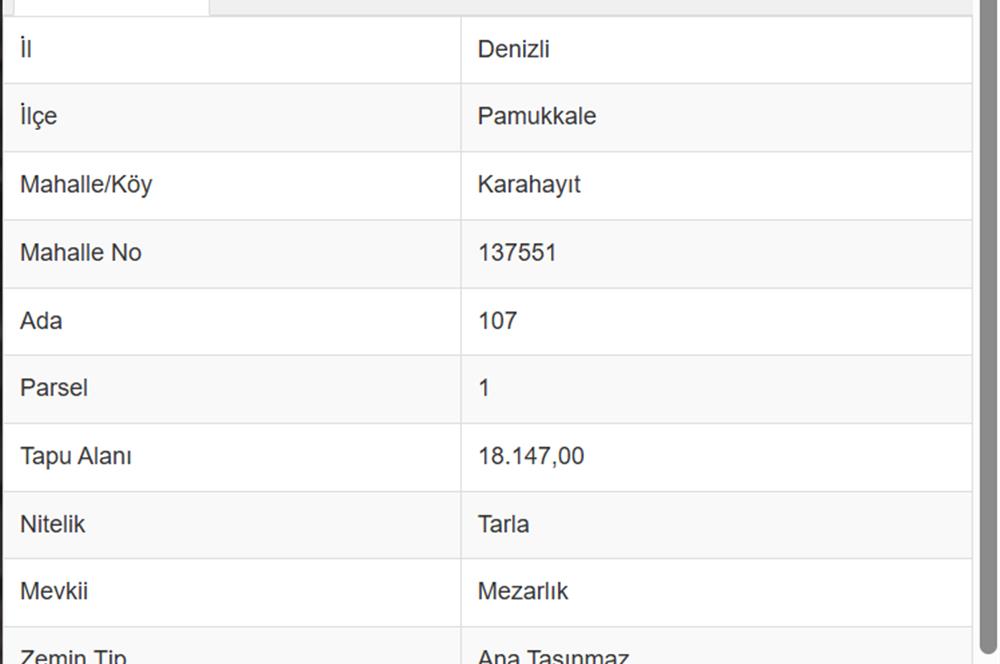Click the "Mahalle/Köy" row label
The width and height of the screenshot is (1000, 664).
(x=86, y=185)
